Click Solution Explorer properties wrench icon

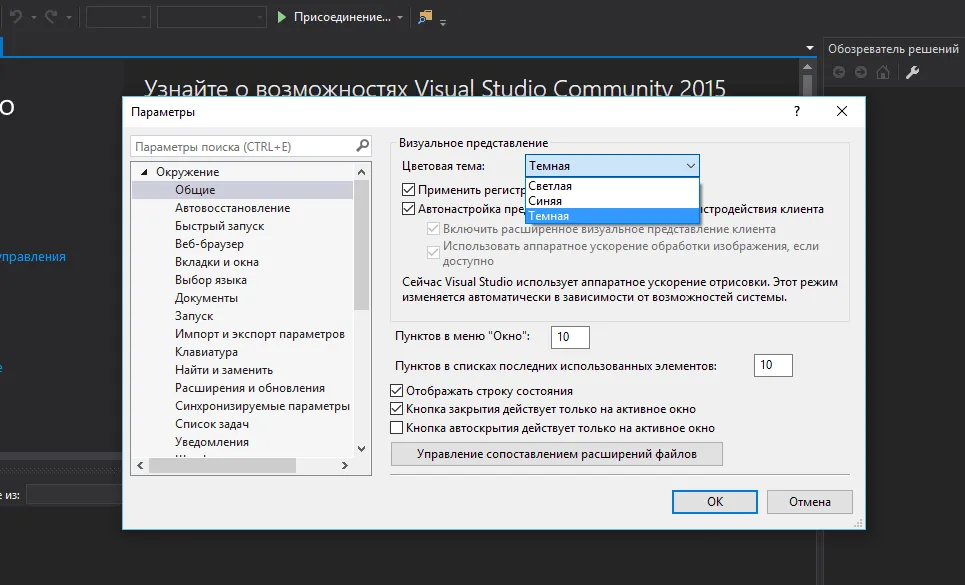pos(912,72)
